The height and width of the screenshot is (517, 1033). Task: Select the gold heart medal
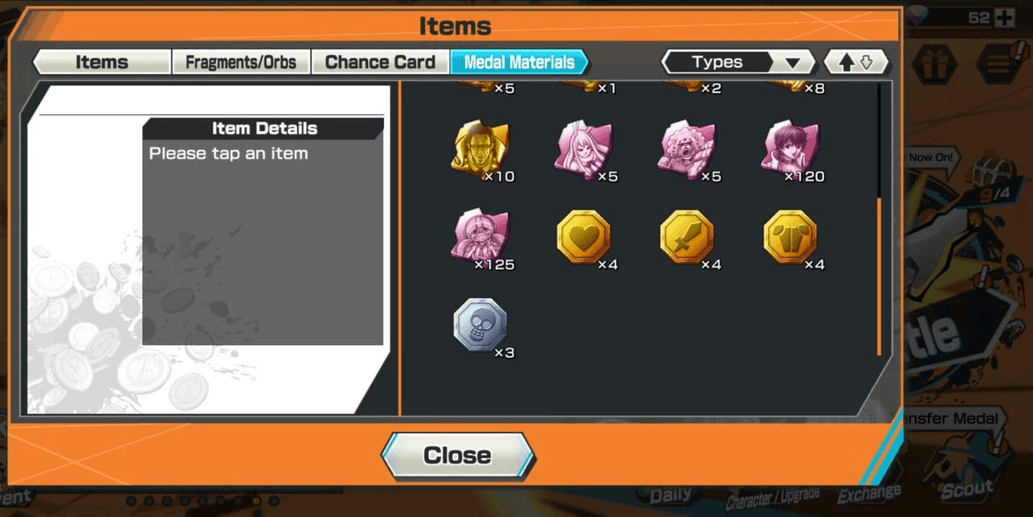583,236
